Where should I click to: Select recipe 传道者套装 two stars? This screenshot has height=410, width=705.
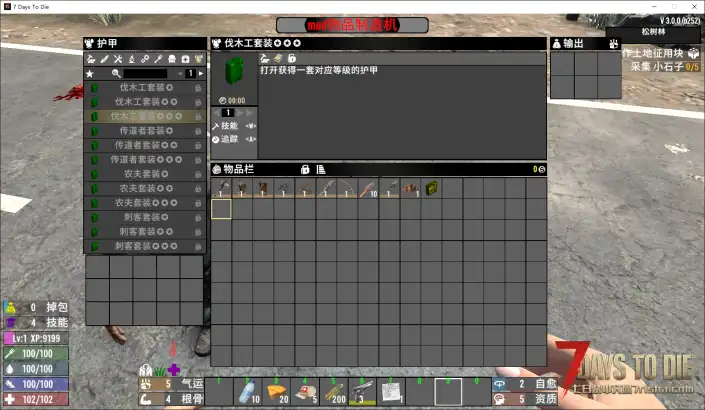pyautogui.click(x=145, y=145)
